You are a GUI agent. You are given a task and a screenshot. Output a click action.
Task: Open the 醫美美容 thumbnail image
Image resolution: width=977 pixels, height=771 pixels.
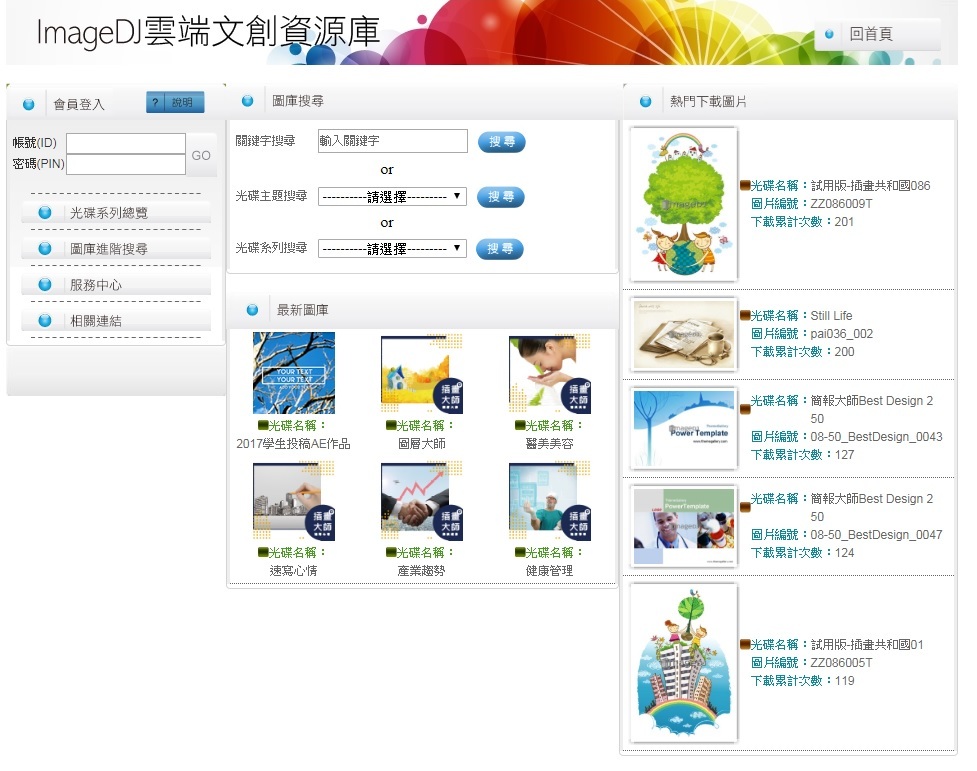coord(550,373)
